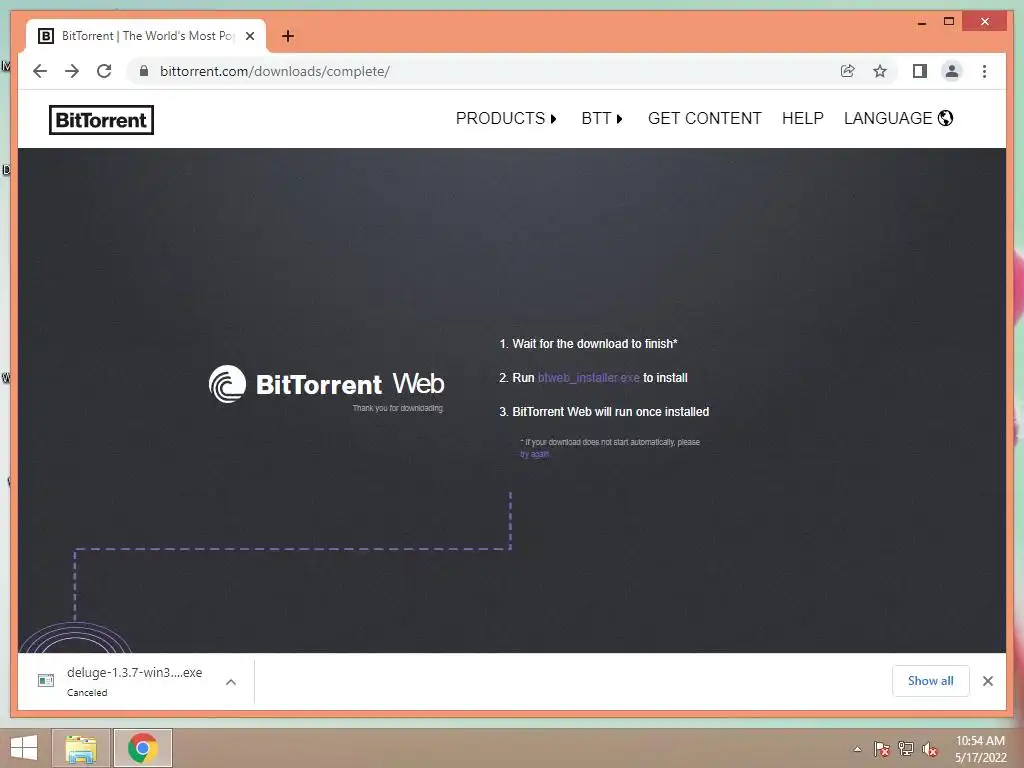Select the BitTorrent browser tab

146,36
